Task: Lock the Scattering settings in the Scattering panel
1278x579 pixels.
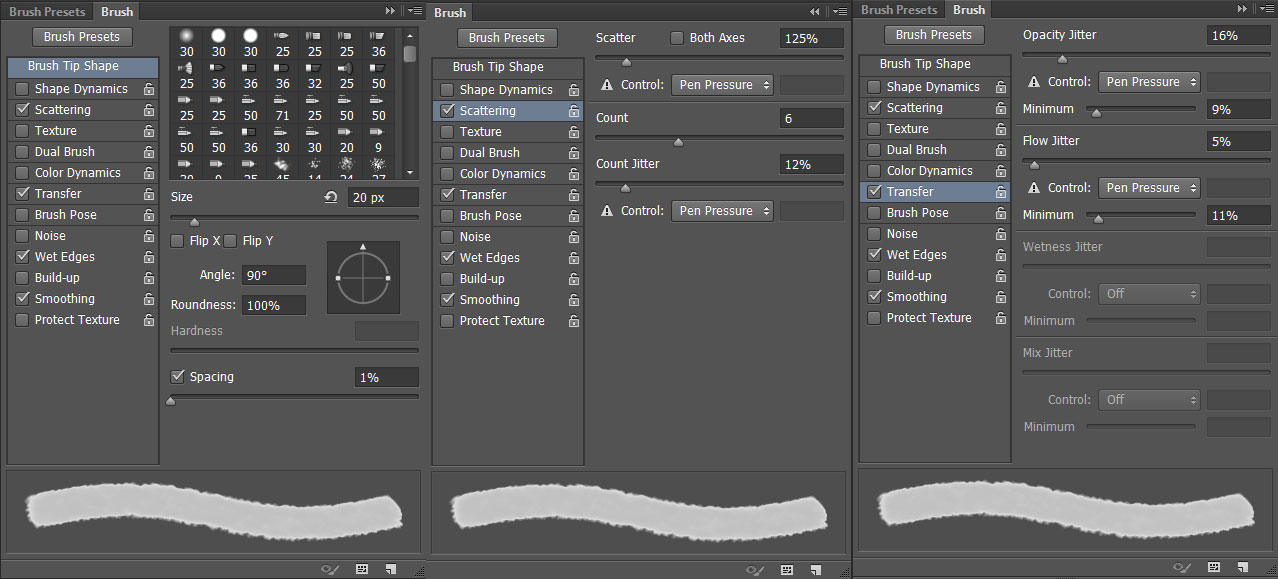Action: 574,111
